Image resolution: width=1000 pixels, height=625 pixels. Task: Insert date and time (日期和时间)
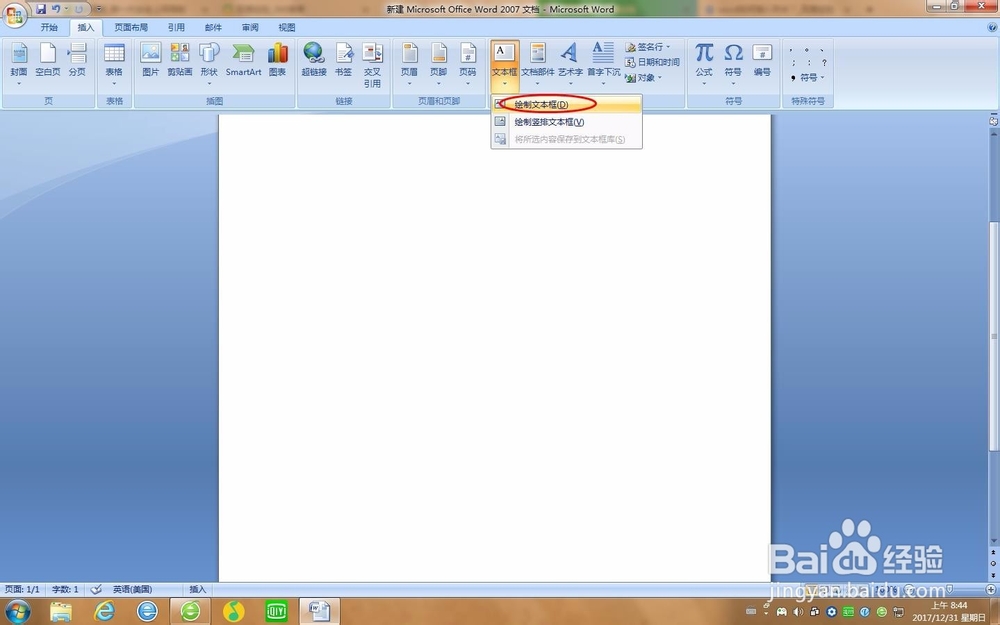pyautogui.click(x=652, y=62)
